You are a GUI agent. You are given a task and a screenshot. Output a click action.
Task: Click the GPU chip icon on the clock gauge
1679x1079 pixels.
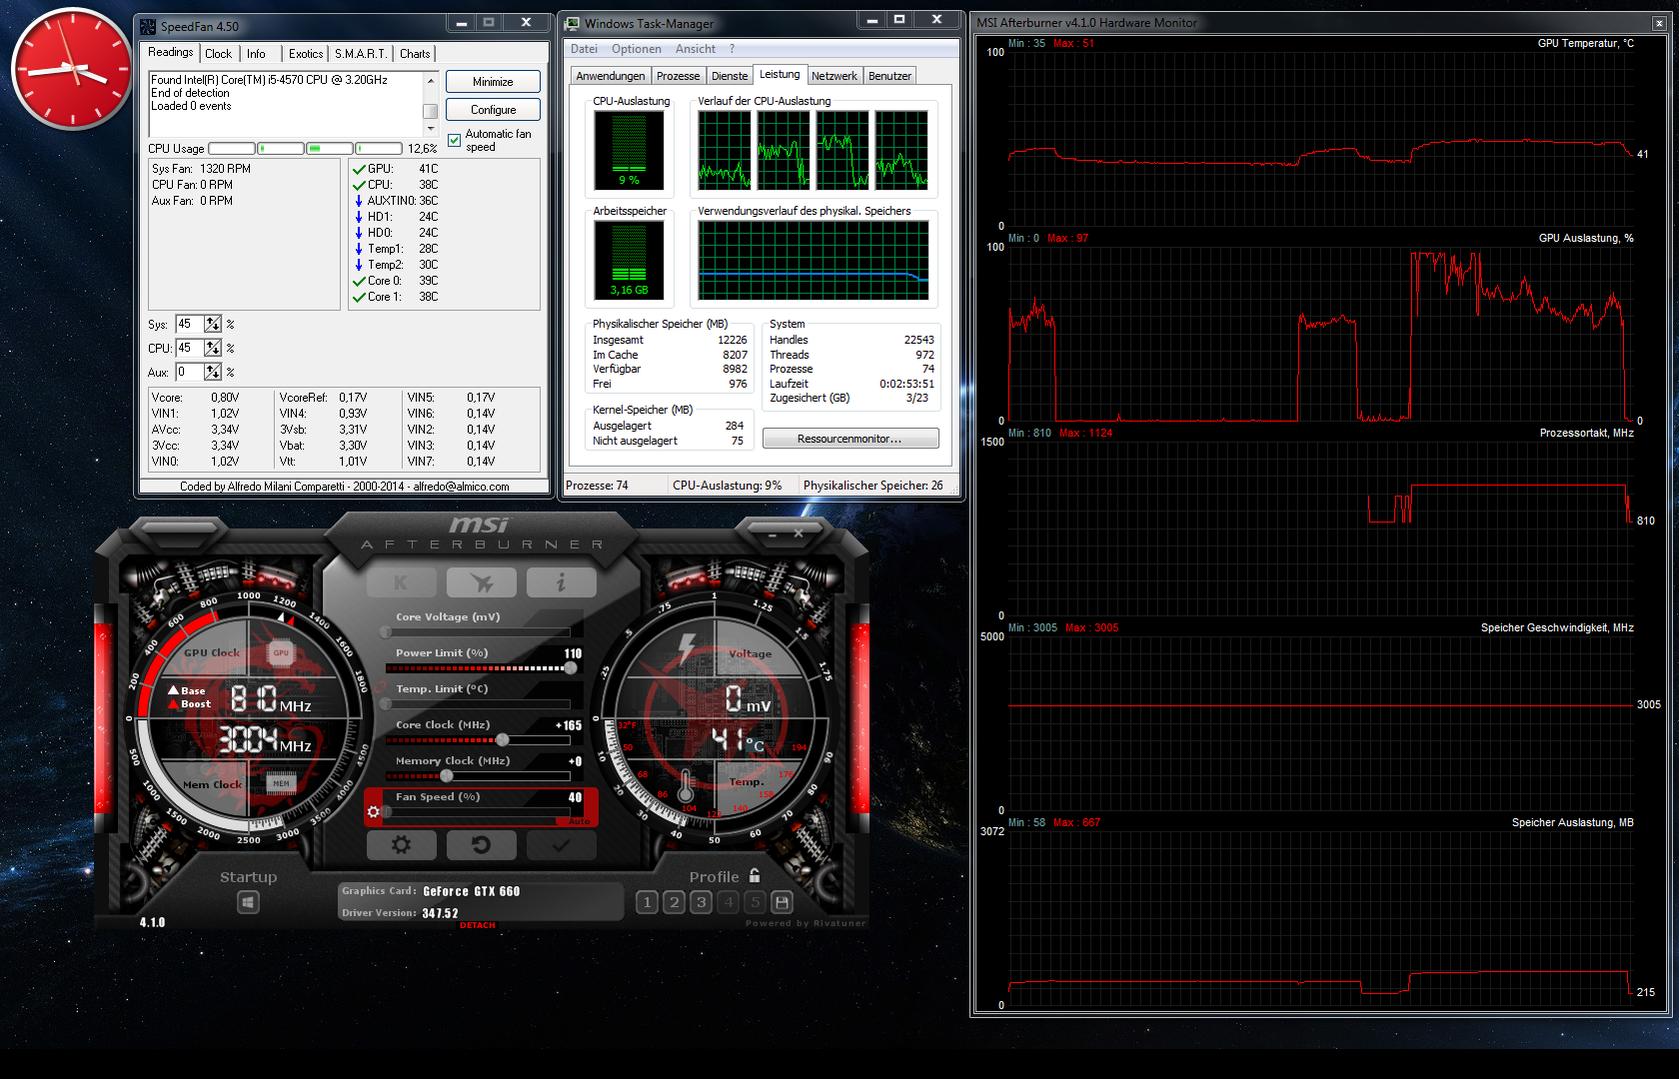pos(281,653)
